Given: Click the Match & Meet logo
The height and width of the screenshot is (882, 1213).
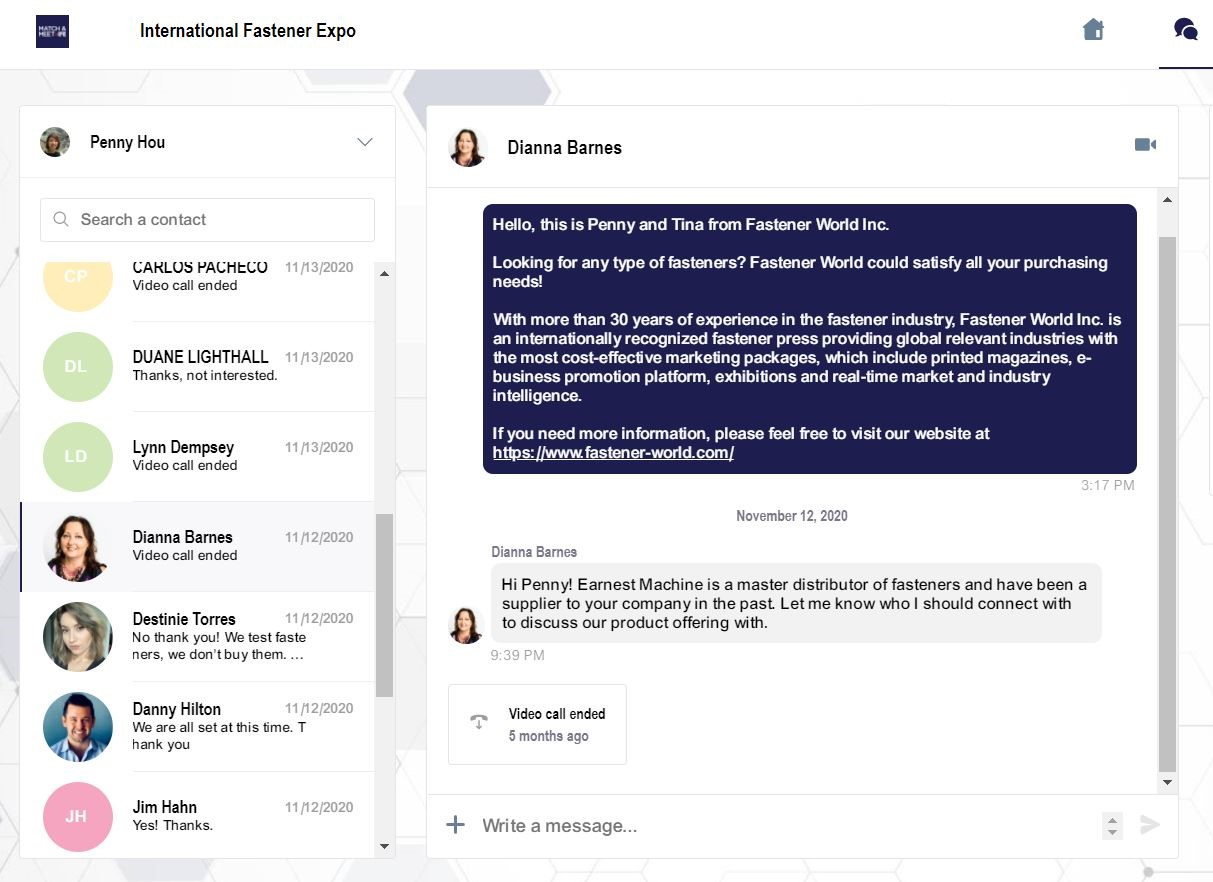Looking at the screenshot, I should [52, 31].
